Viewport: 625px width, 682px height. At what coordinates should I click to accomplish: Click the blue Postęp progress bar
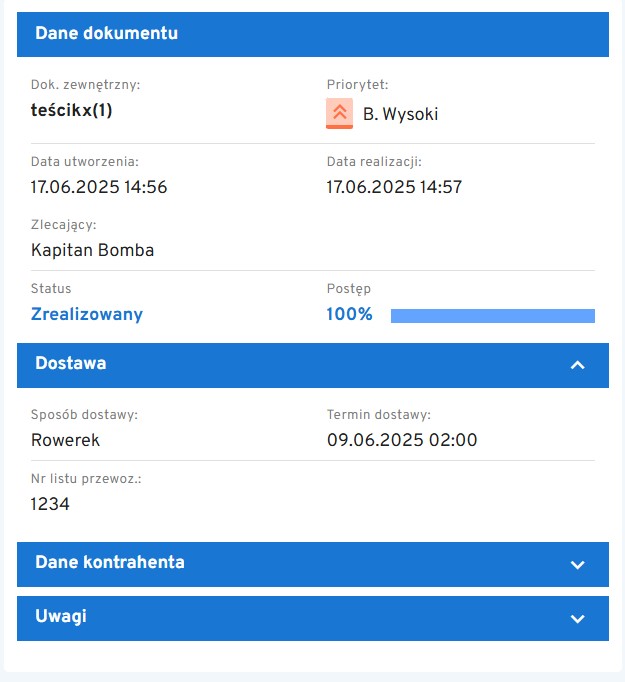(x=492, y=316)
